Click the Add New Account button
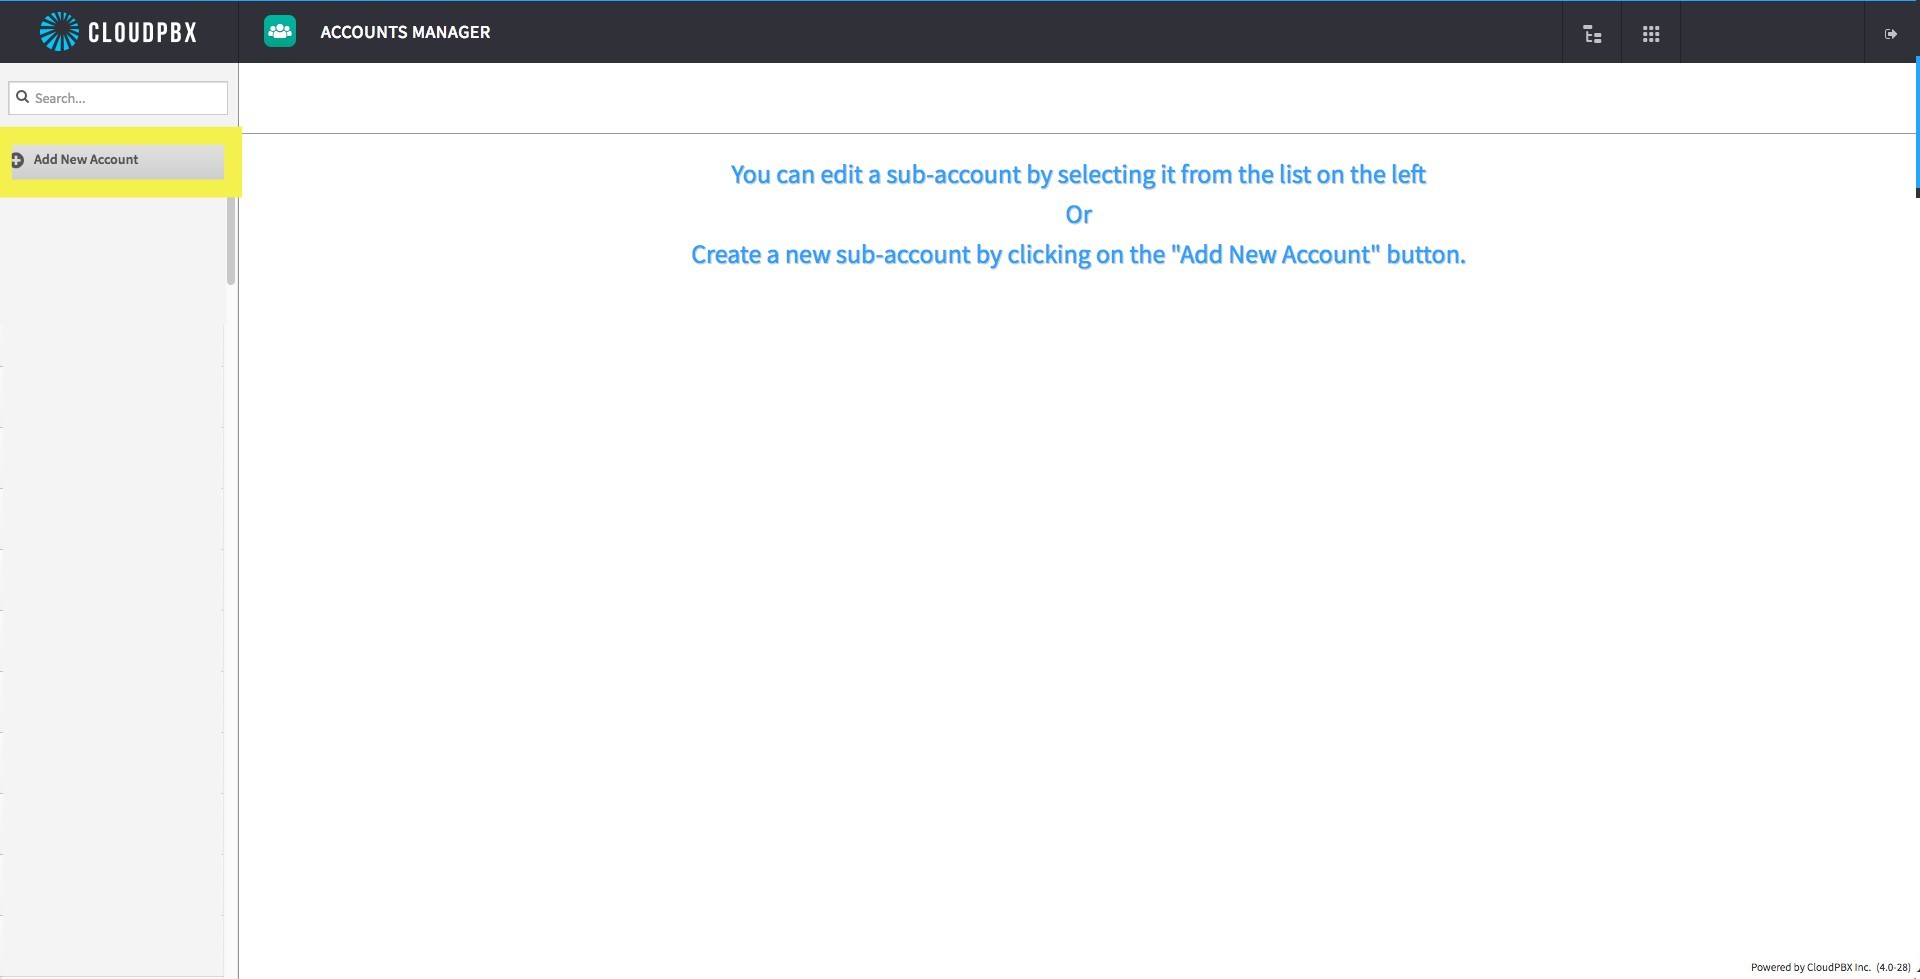 tap(117, 161)
